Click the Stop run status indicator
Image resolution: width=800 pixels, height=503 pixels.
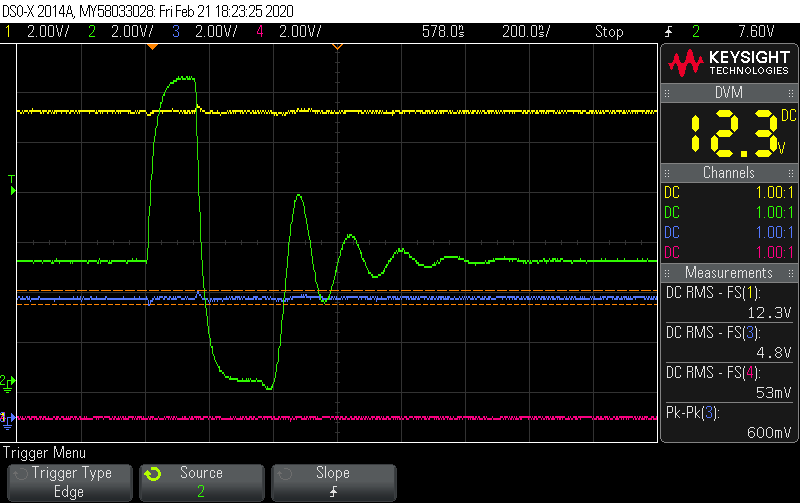point(609,32)
